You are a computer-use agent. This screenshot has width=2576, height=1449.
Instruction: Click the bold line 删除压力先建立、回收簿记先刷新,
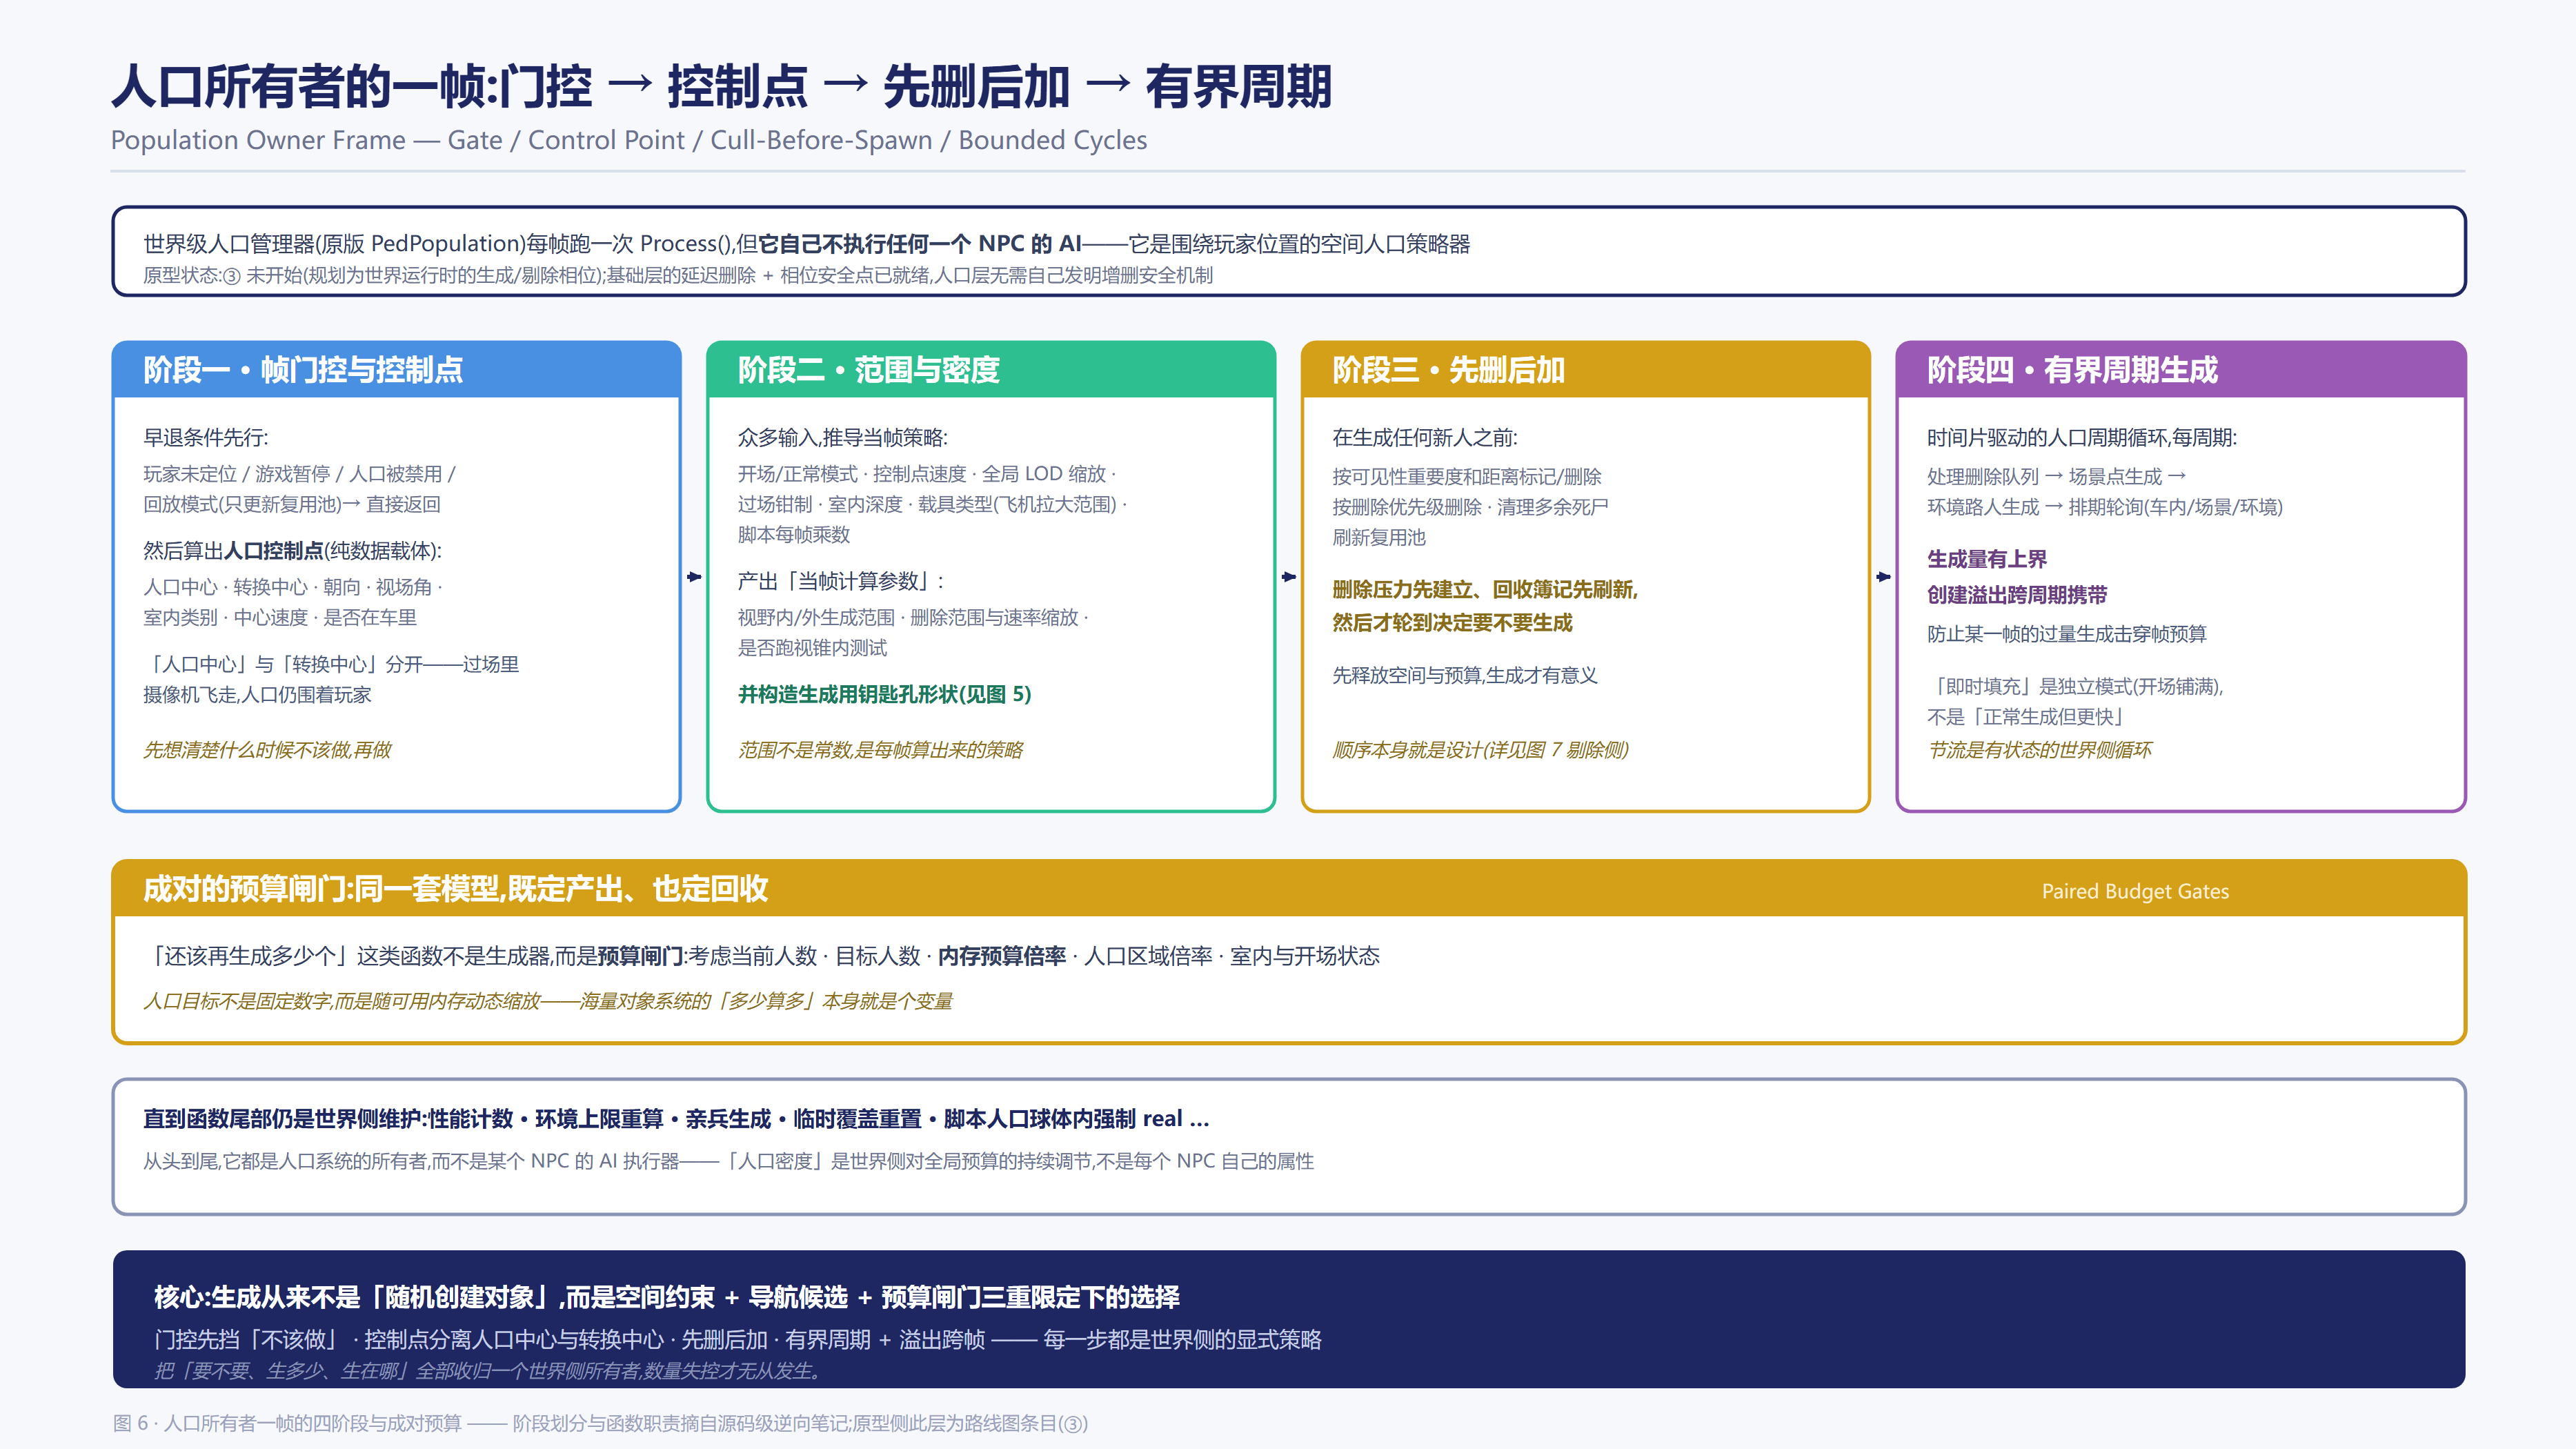coord(1485,590)
